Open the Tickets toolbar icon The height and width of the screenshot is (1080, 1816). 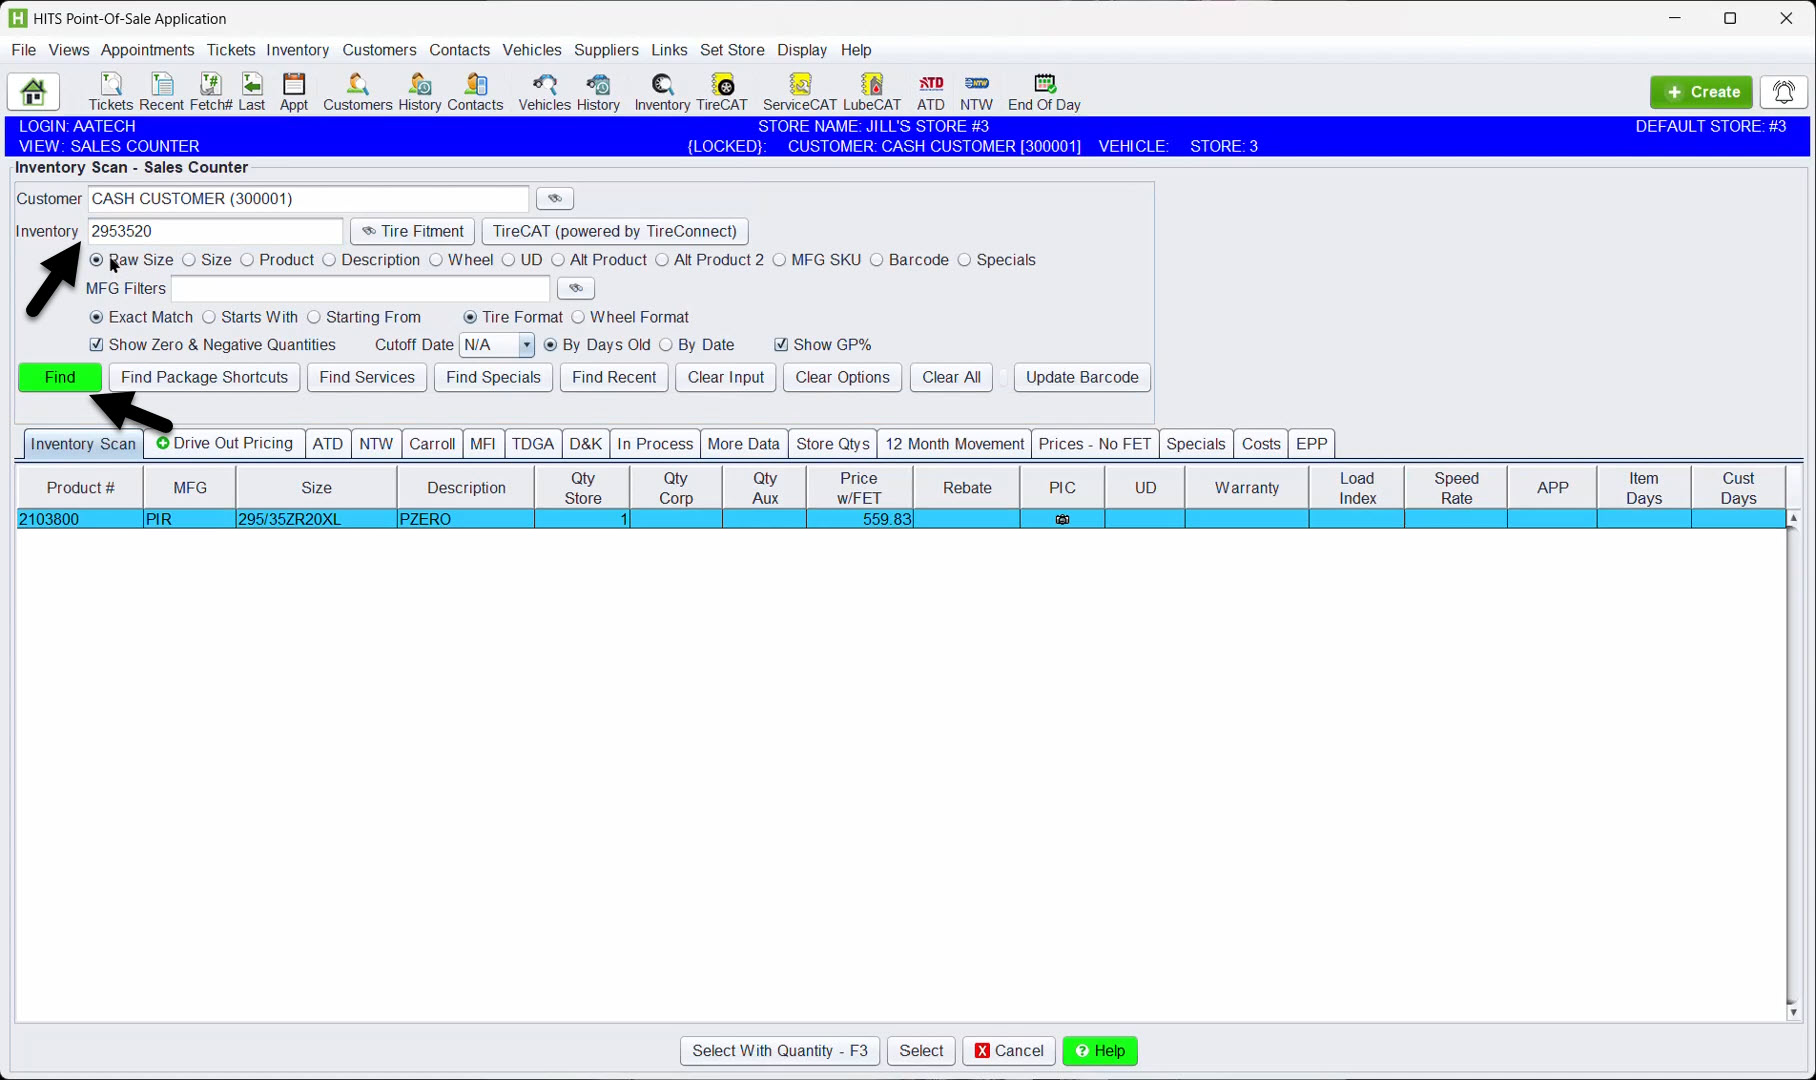point(110,92)
